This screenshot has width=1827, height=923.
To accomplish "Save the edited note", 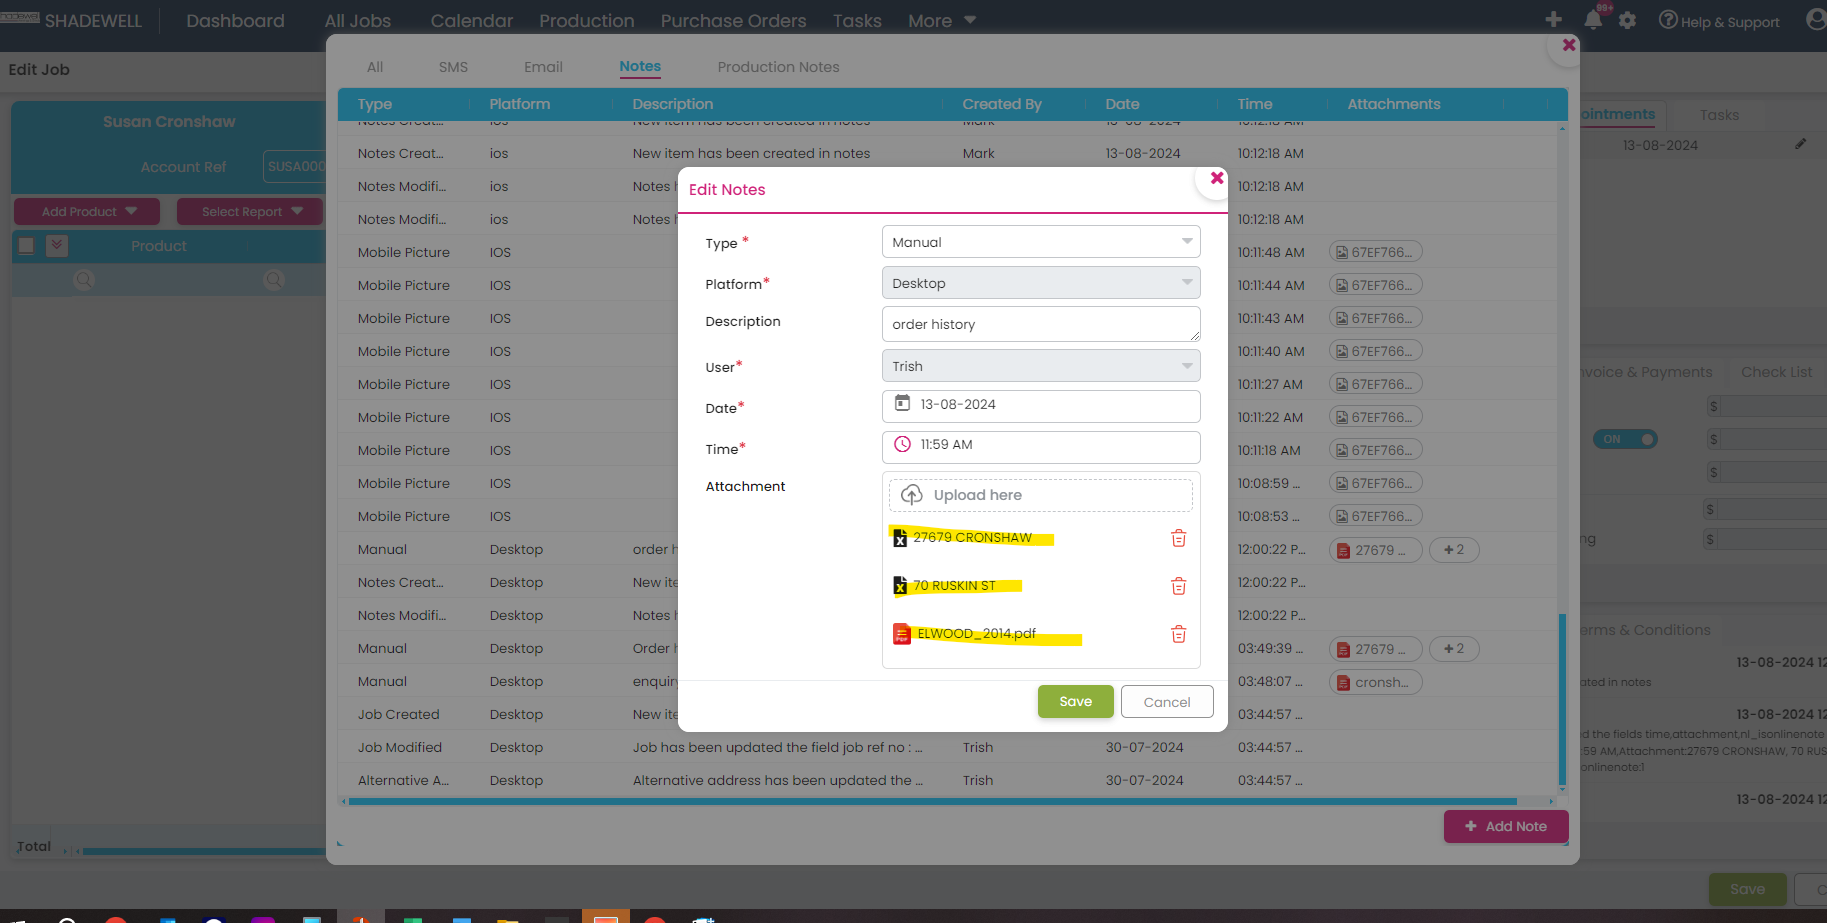I will [1075, 702].
